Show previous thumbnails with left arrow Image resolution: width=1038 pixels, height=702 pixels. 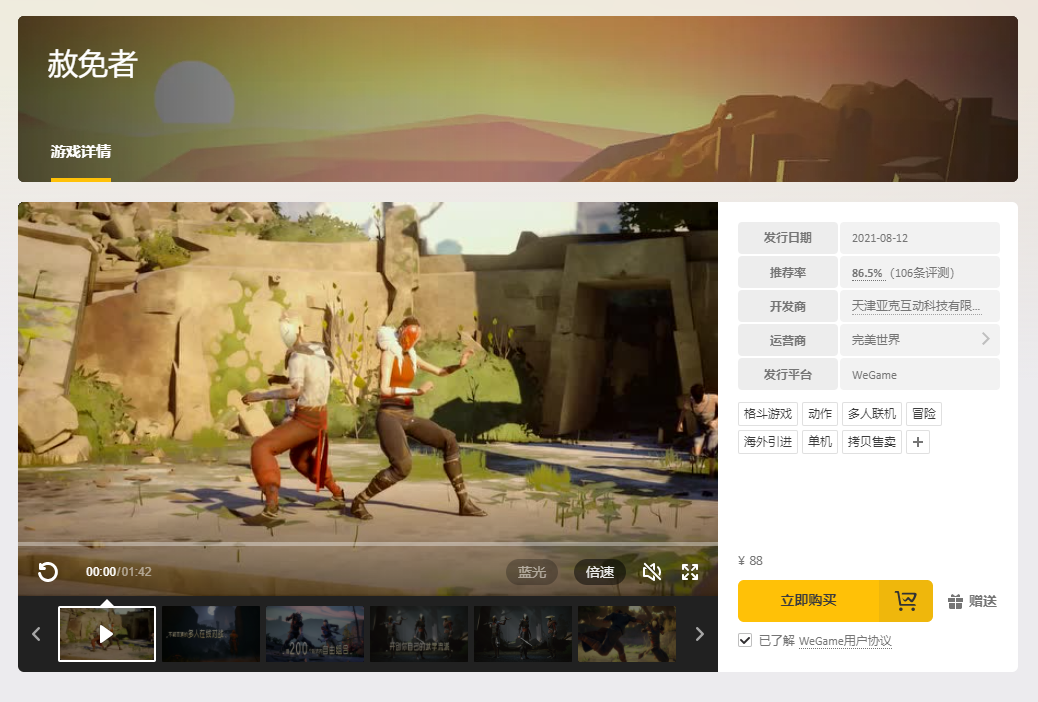click(36, 634)
